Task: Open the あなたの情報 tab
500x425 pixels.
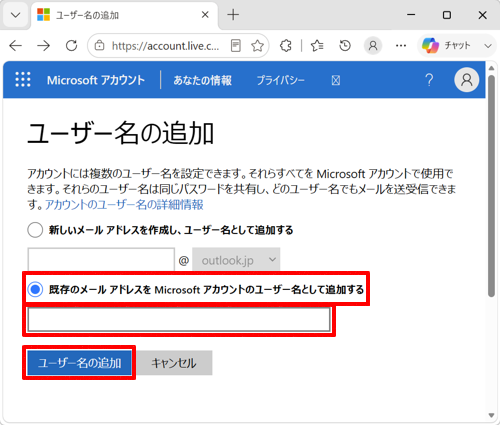Action: click(x=202, y=80)
